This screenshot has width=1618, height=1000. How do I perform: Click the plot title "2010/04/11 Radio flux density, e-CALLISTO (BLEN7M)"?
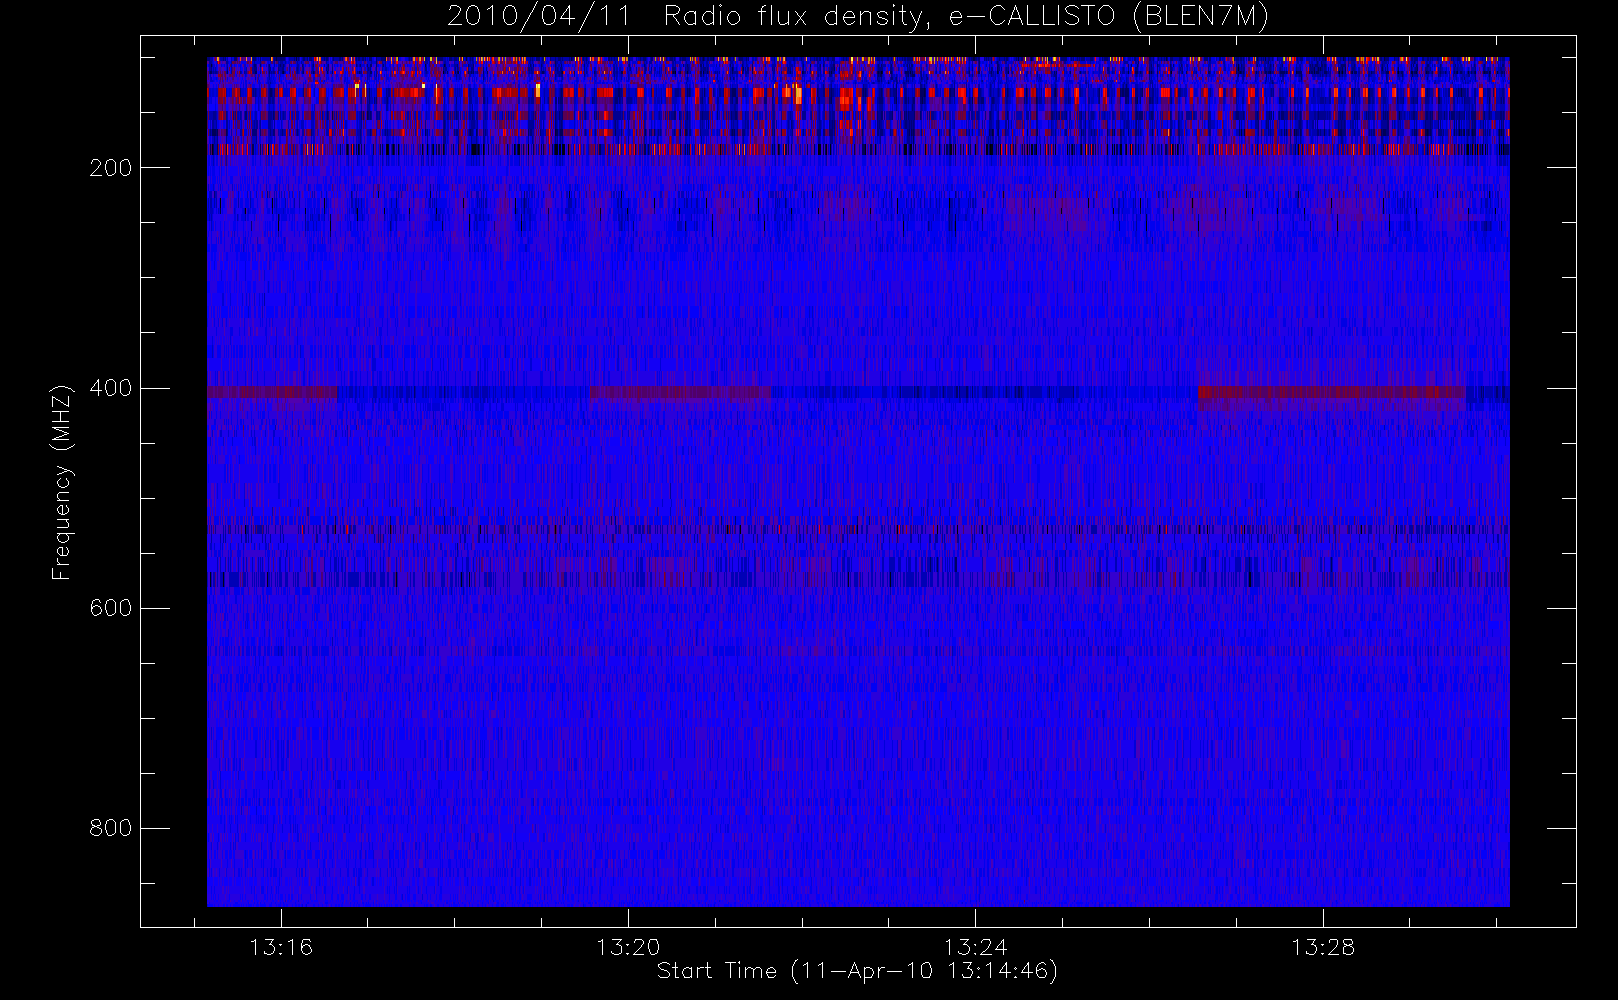click(858, 17)
